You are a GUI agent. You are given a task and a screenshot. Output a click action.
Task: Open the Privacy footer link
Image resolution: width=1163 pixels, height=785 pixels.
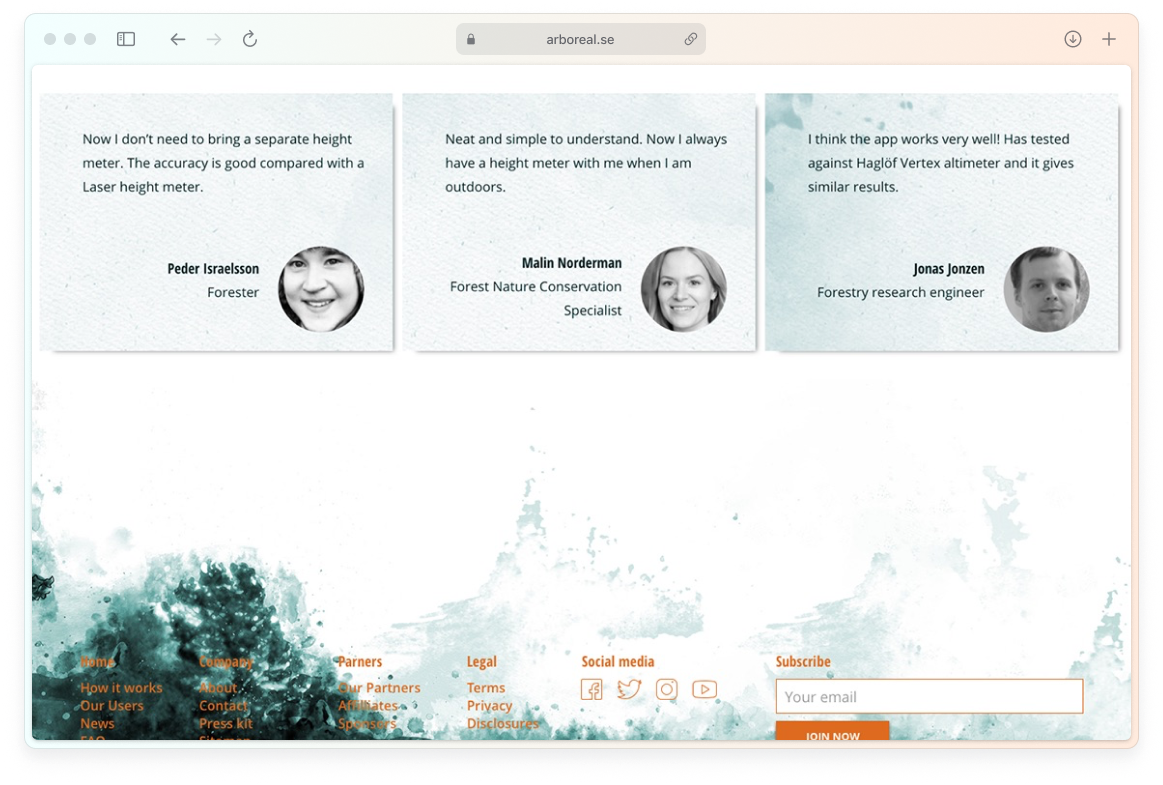click(x=490, y=706)
